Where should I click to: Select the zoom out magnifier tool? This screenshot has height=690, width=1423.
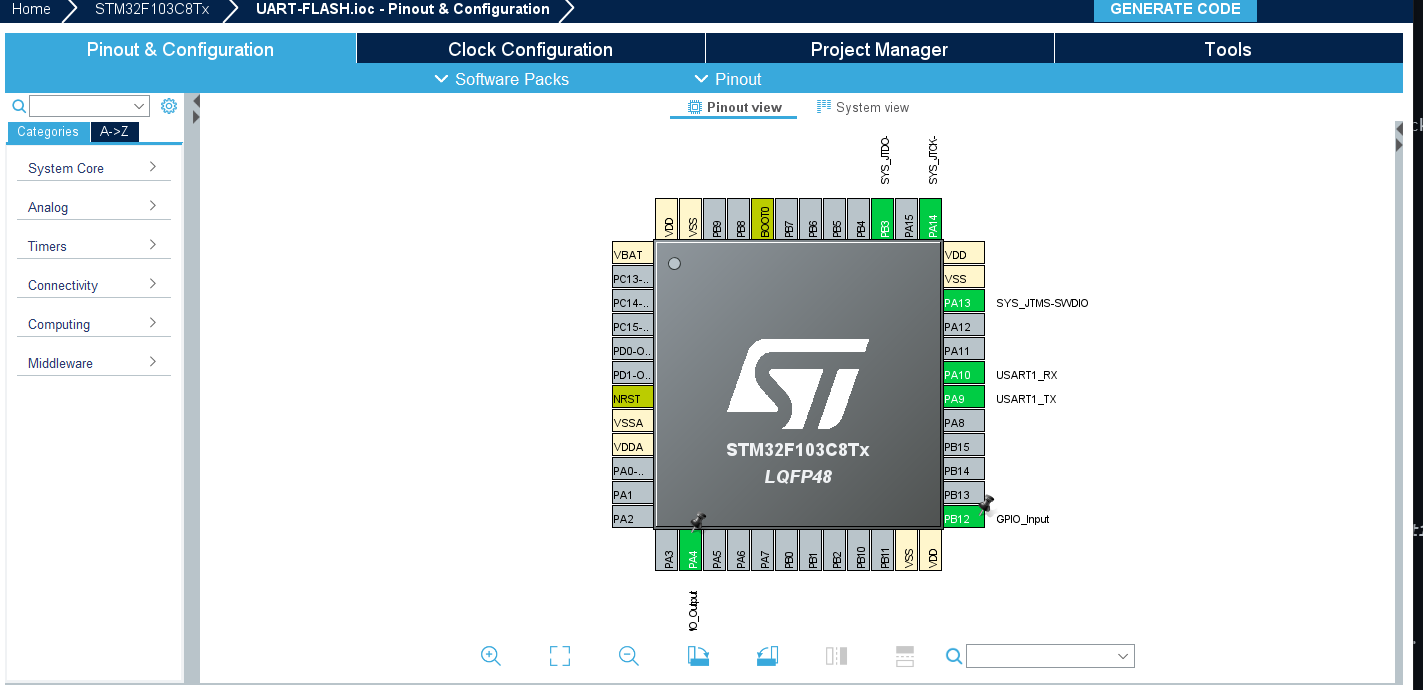tap(628, 656)
